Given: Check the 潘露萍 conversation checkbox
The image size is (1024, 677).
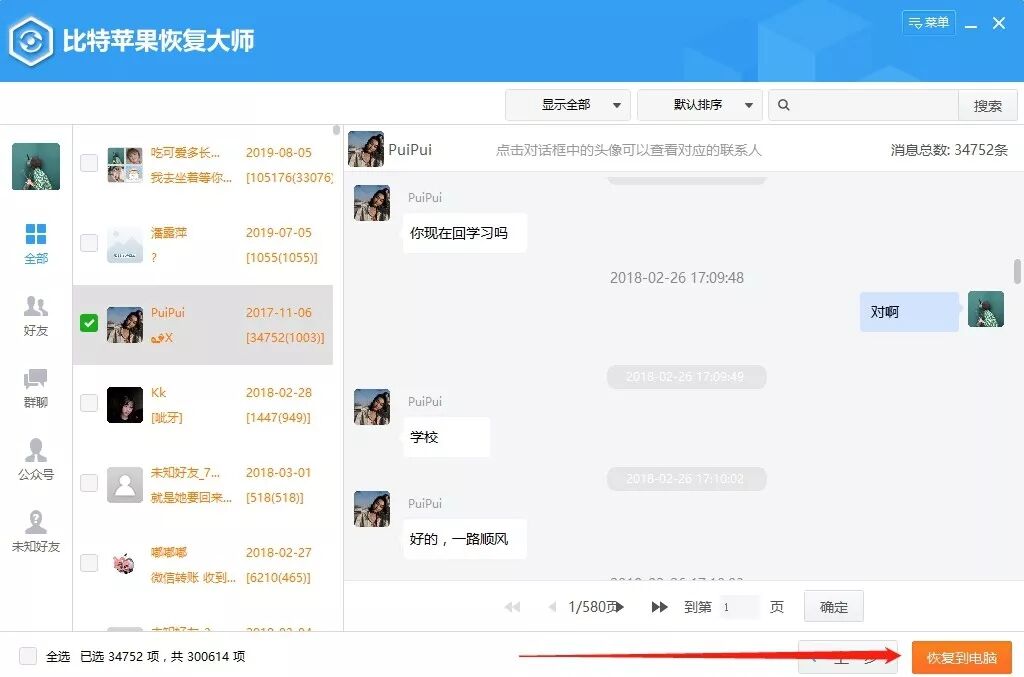Looking at the screenshot, I should click(x=89, y=243).
